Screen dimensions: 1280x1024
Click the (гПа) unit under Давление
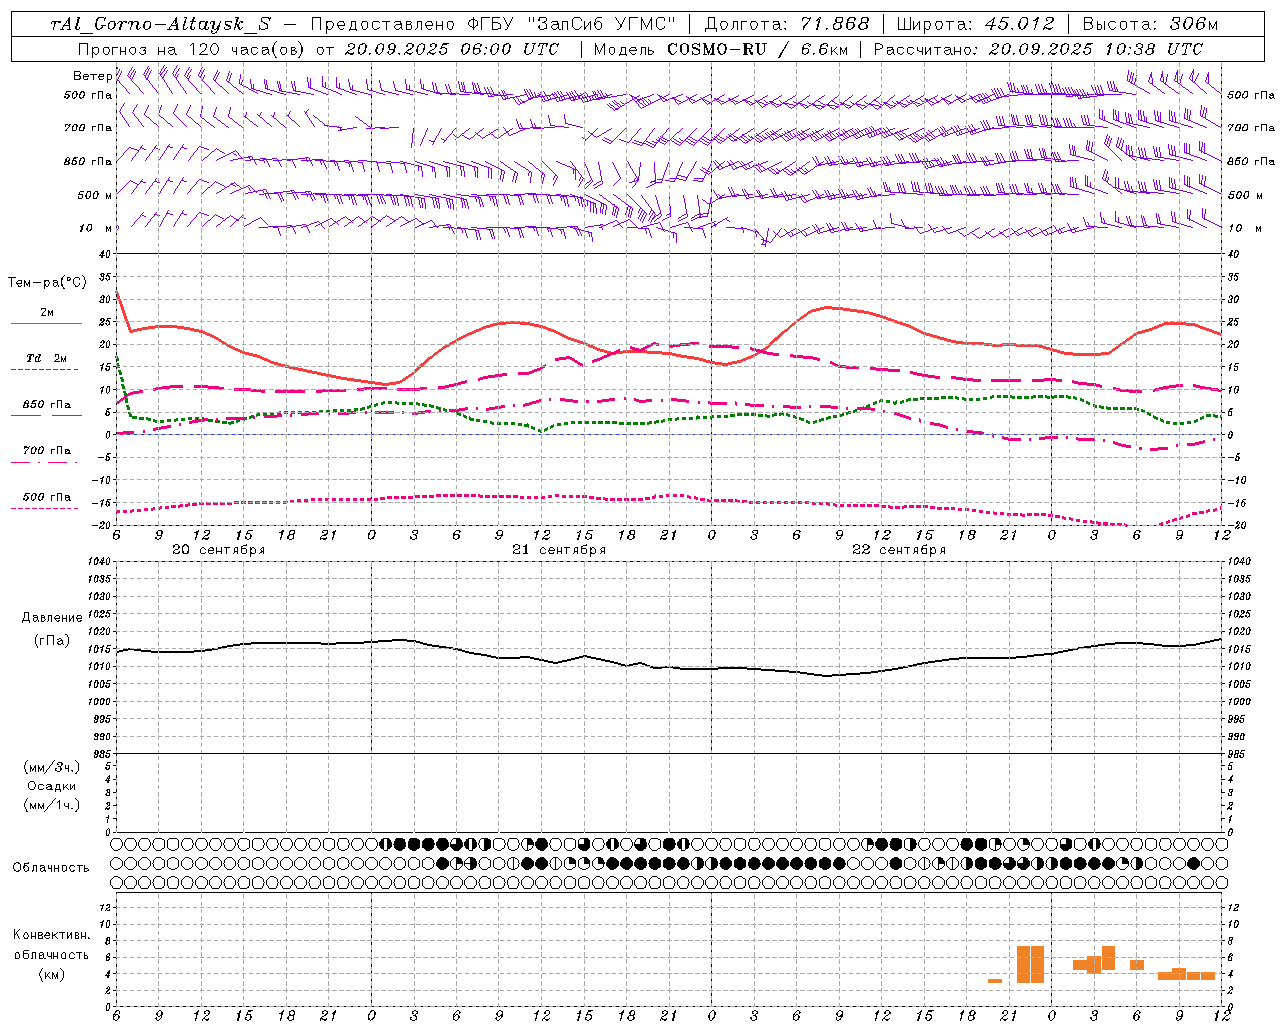52,641
